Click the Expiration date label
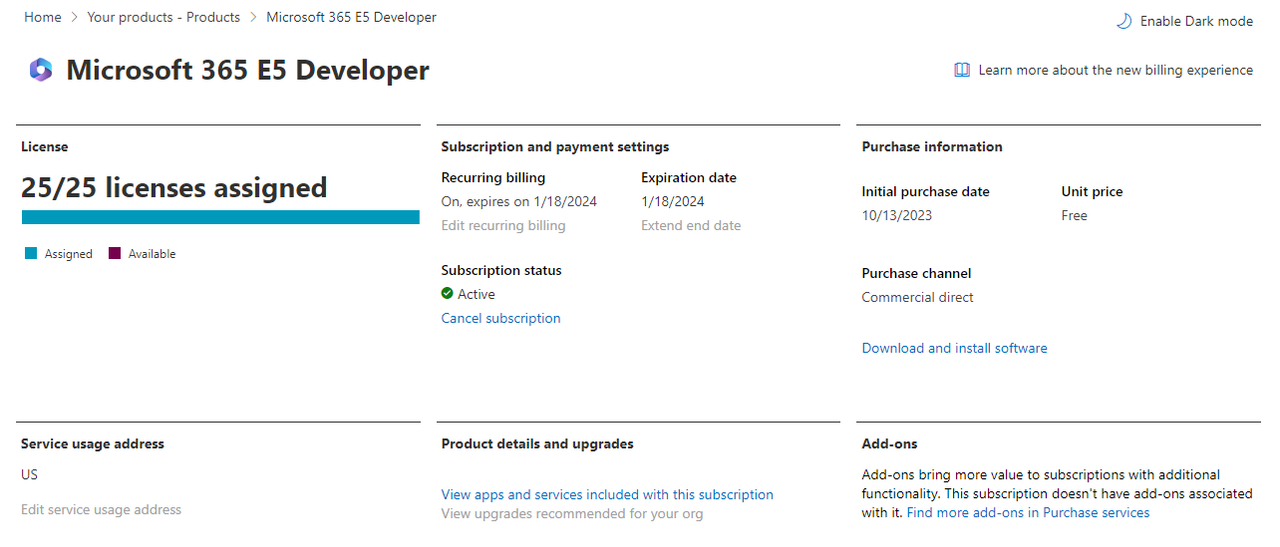 click(689, 178)
